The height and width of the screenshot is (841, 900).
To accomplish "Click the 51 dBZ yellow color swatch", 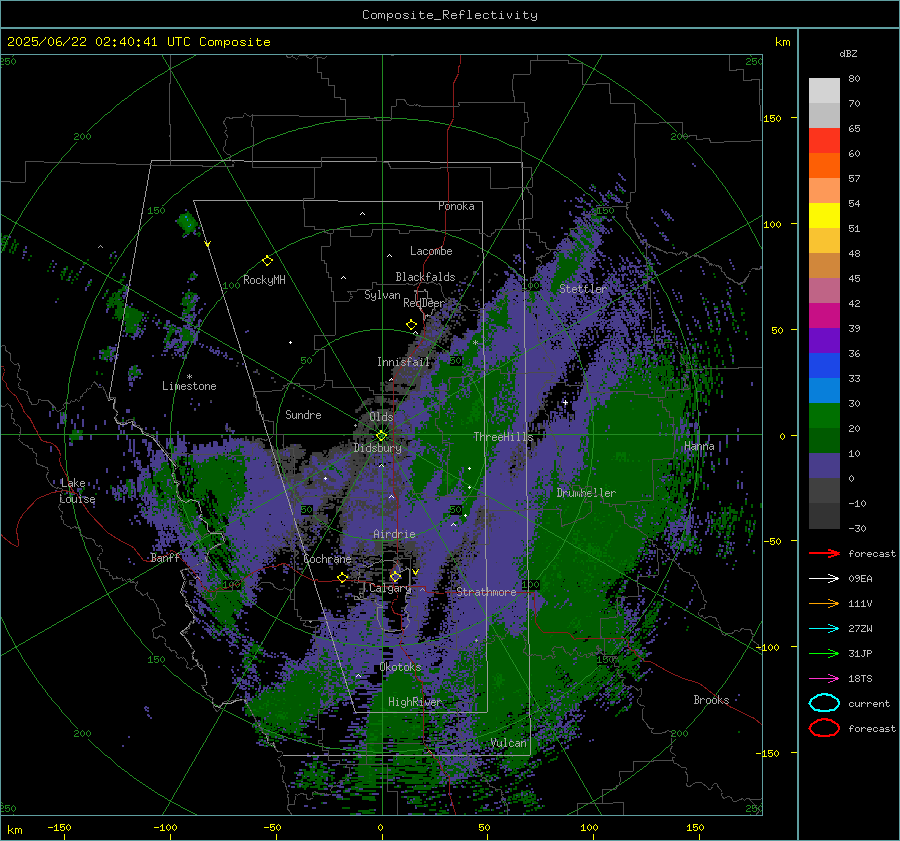I will click(824, 216).
